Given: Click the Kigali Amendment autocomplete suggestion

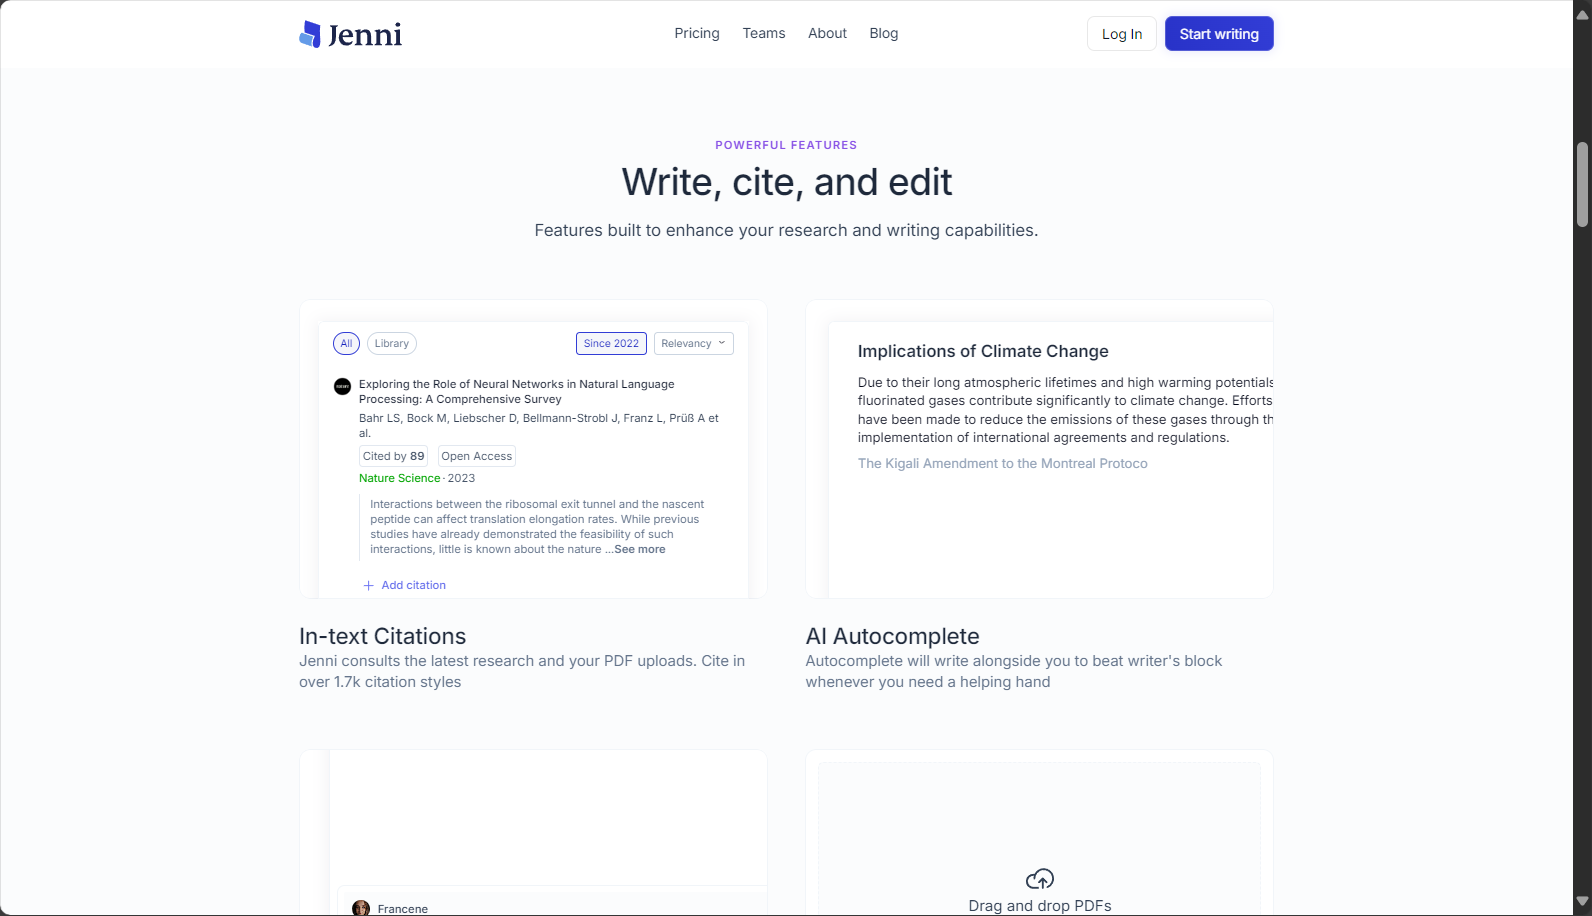Looking at the screenshot, I should [x=1003, y=463].
